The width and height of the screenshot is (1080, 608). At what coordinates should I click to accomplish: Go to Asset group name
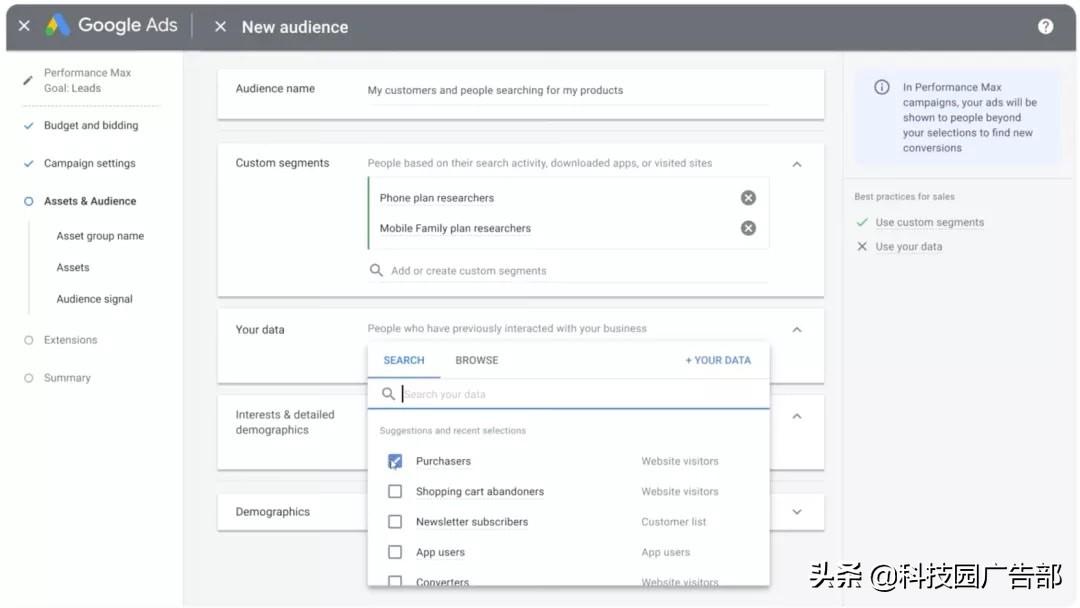[x=100, y=236]
